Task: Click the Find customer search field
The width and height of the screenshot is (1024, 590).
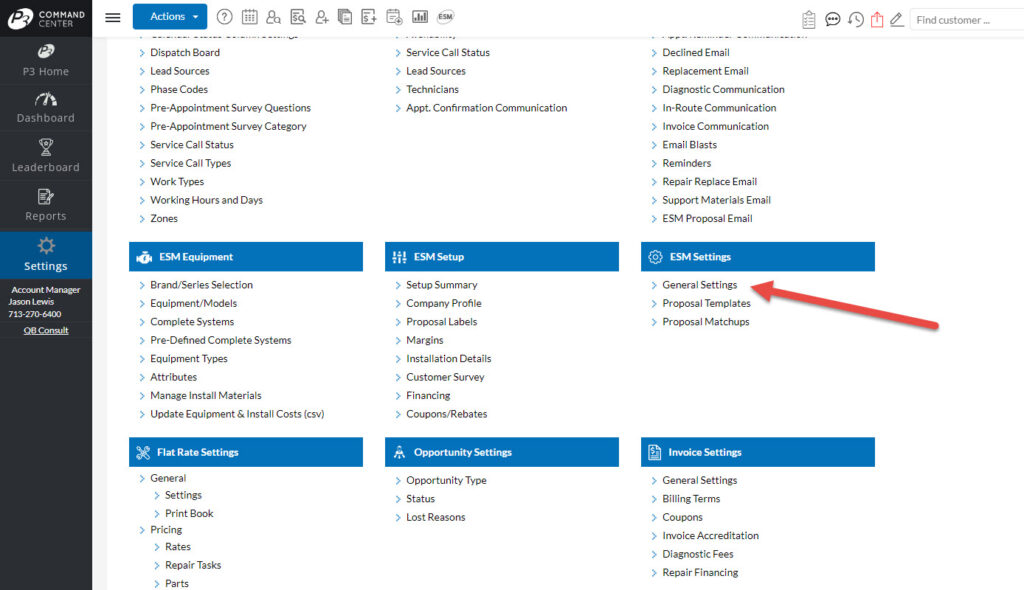Action: 965,20
